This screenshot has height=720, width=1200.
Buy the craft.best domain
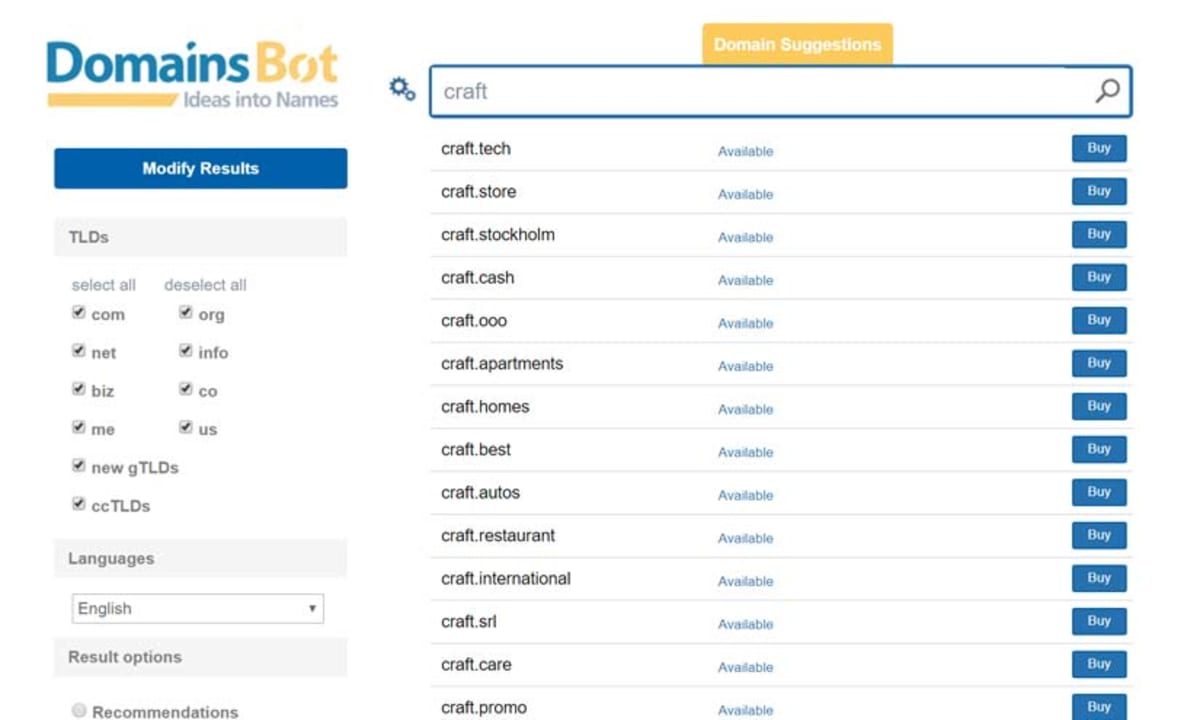pyautogui.click(x=1099, y=449)
